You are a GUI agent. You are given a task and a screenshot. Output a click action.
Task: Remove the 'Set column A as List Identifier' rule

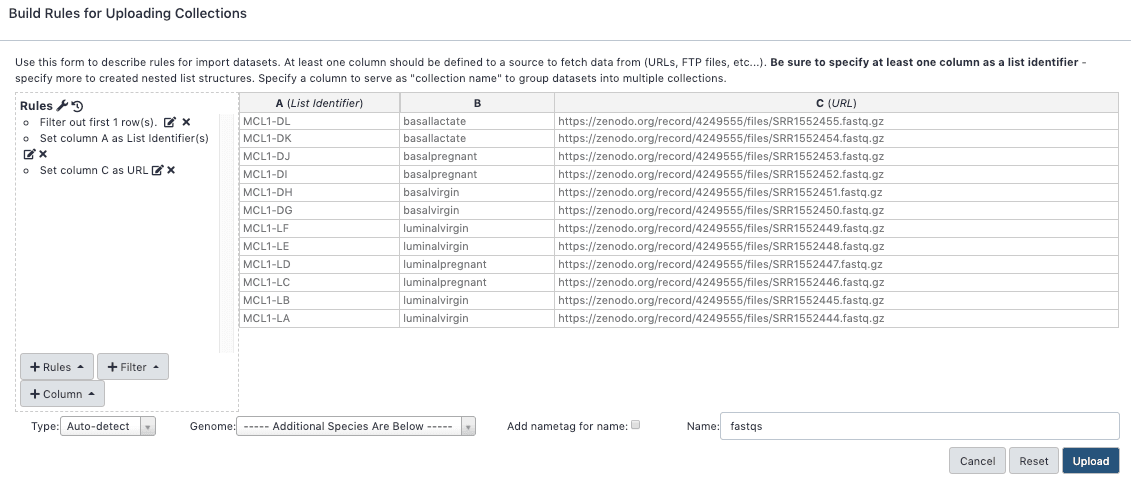43,154
